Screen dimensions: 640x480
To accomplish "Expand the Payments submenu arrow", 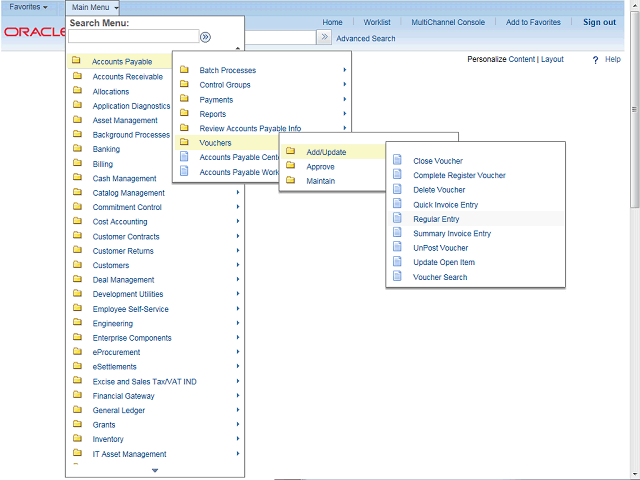I will [x=345, y=99].
